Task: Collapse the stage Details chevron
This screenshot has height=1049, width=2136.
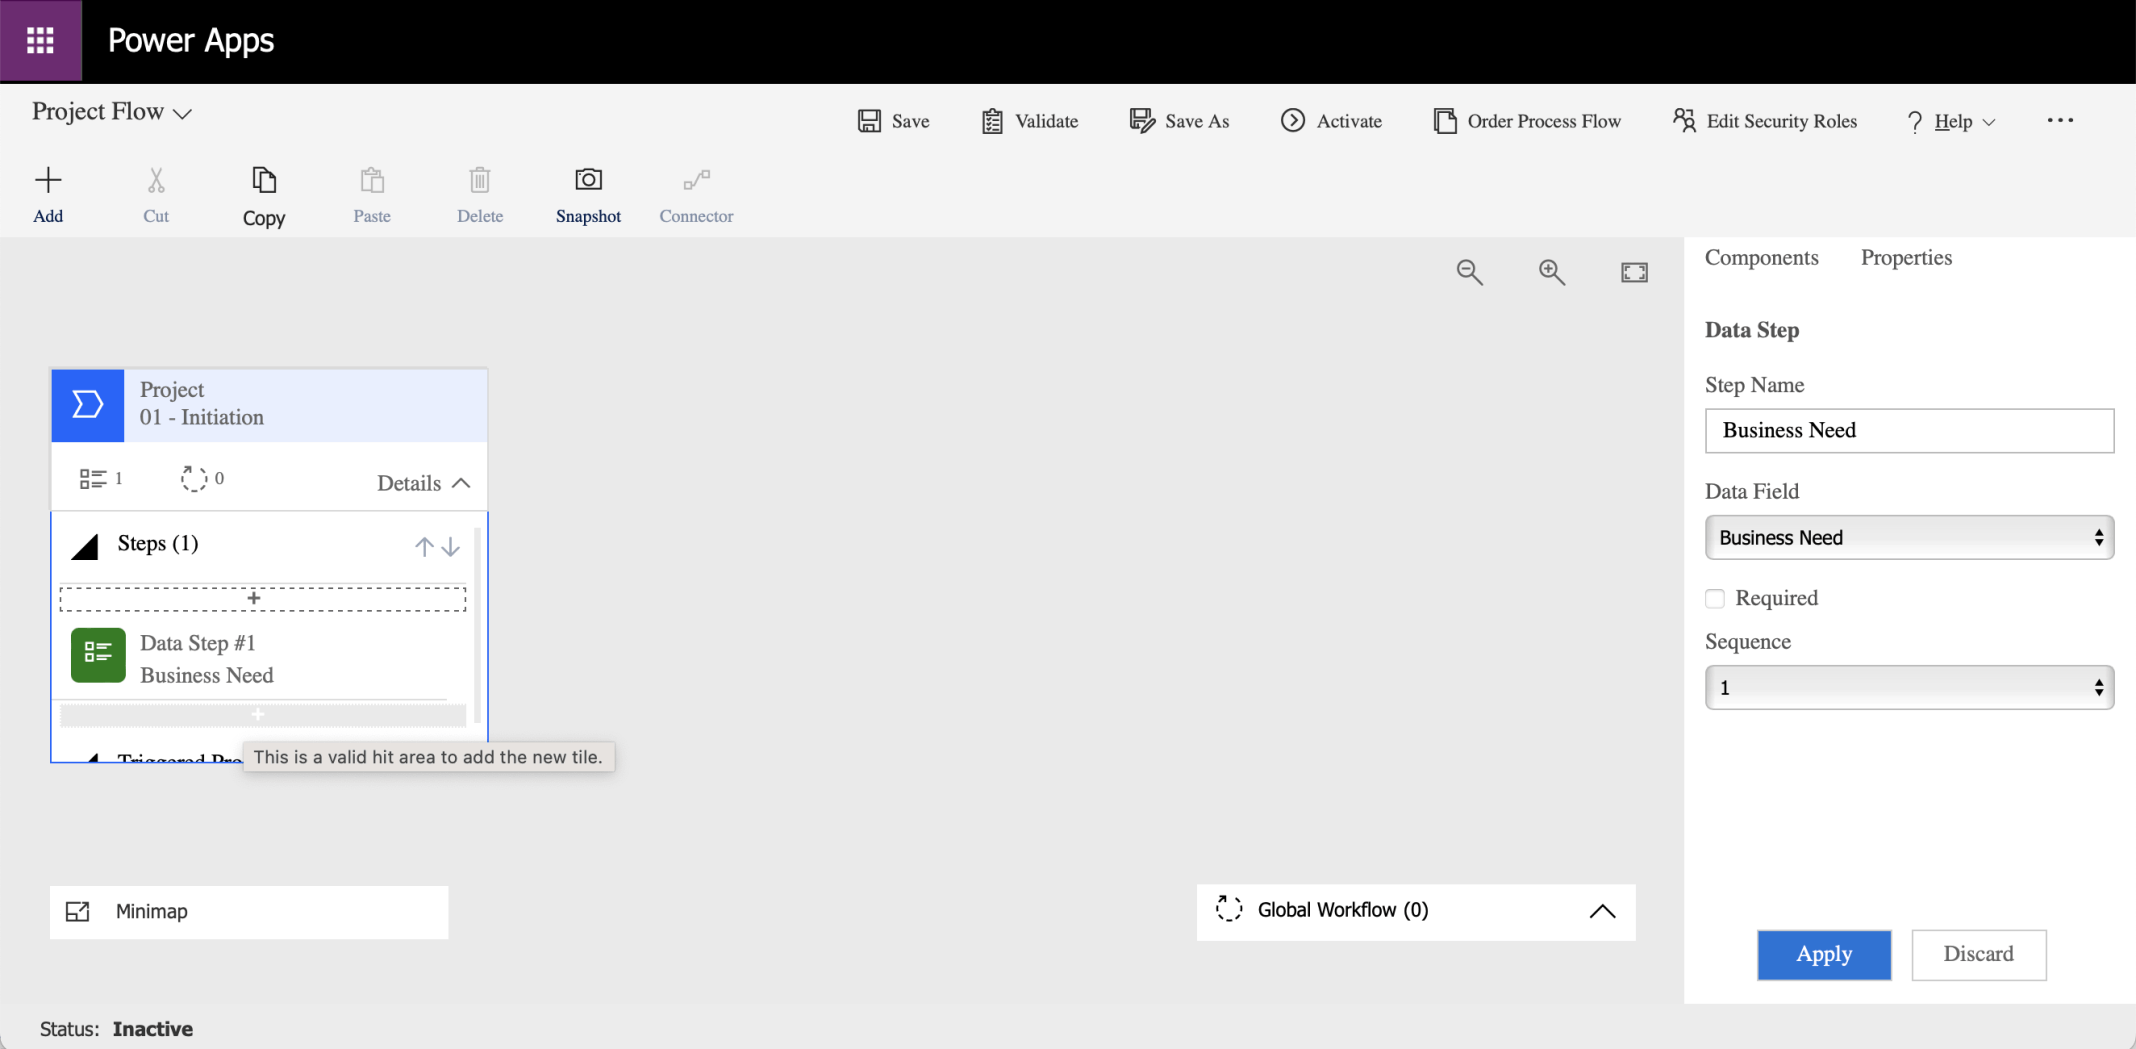Action: click(x=461, y=483)
